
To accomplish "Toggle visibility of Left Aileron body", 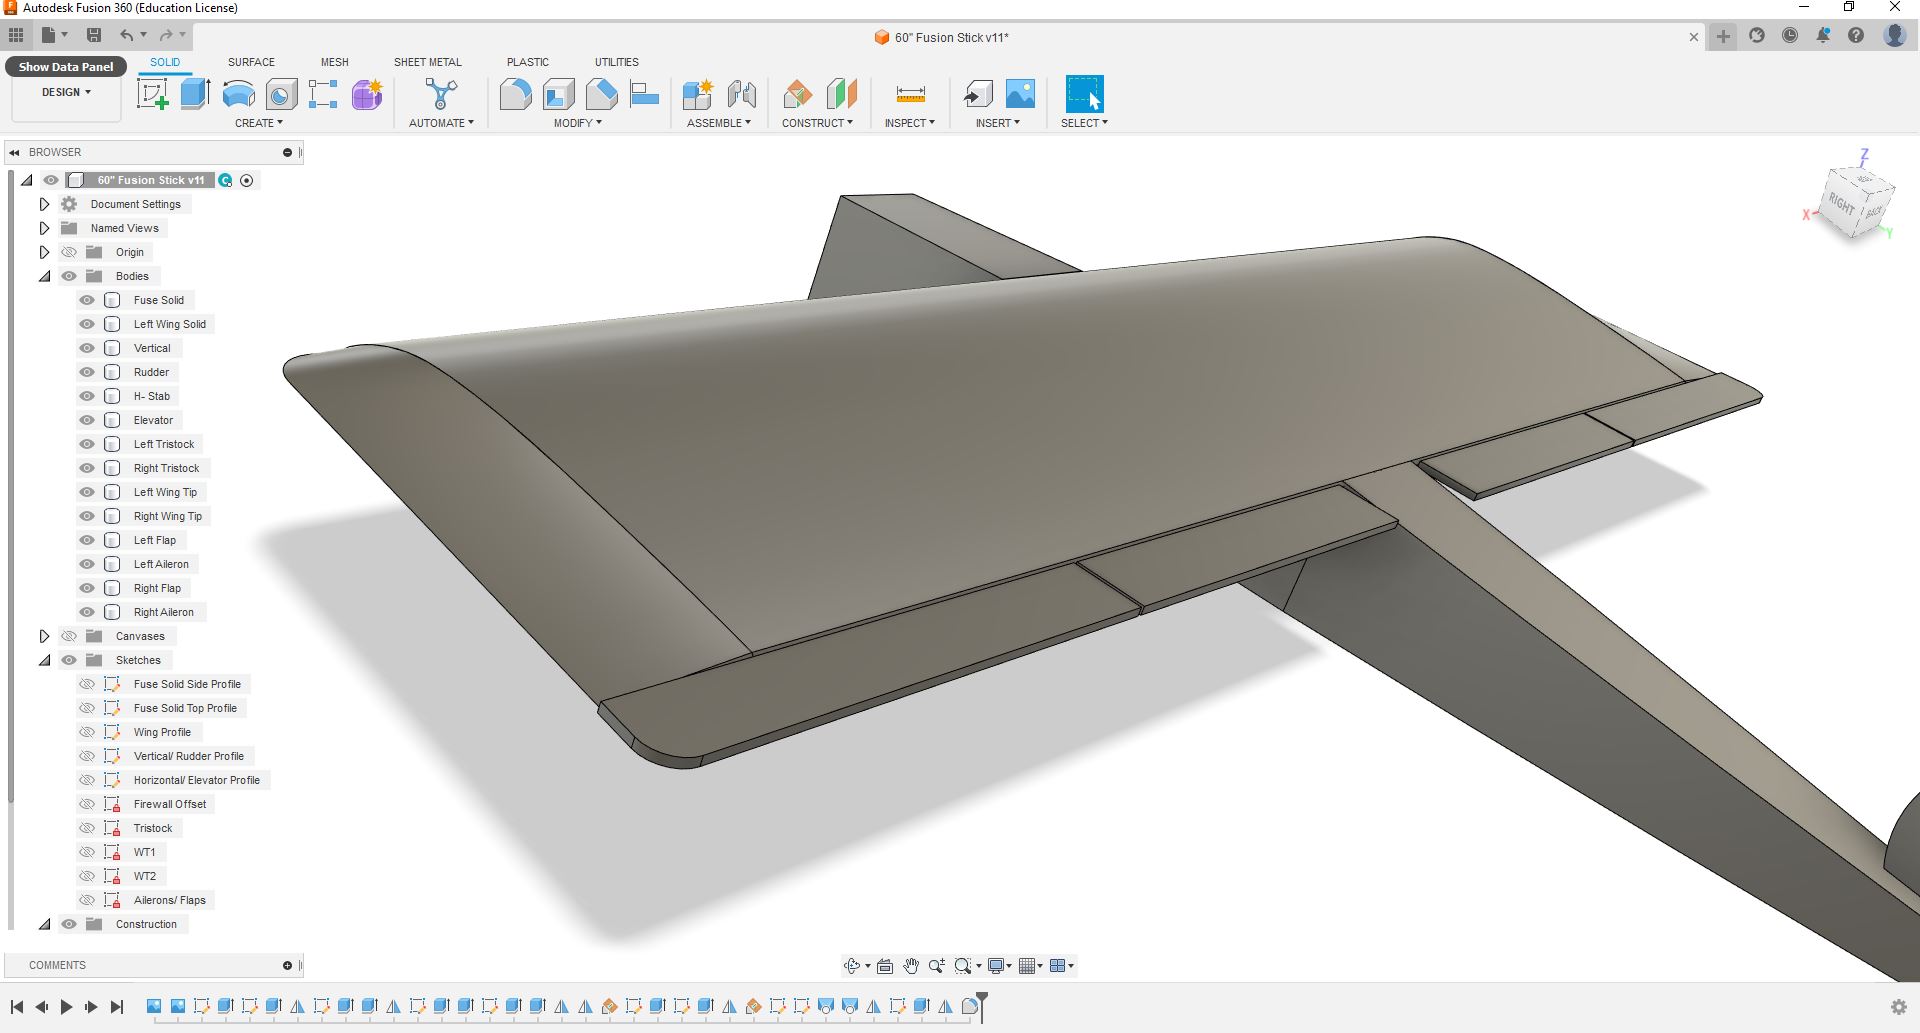I will coord(87,564).
